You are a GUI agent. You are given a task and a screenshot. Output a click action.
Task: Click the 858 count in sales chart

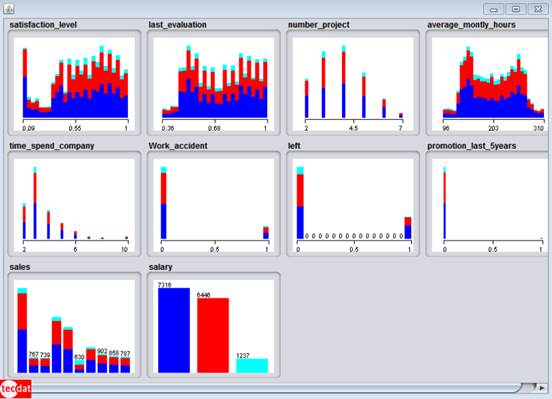click(114, 353)
